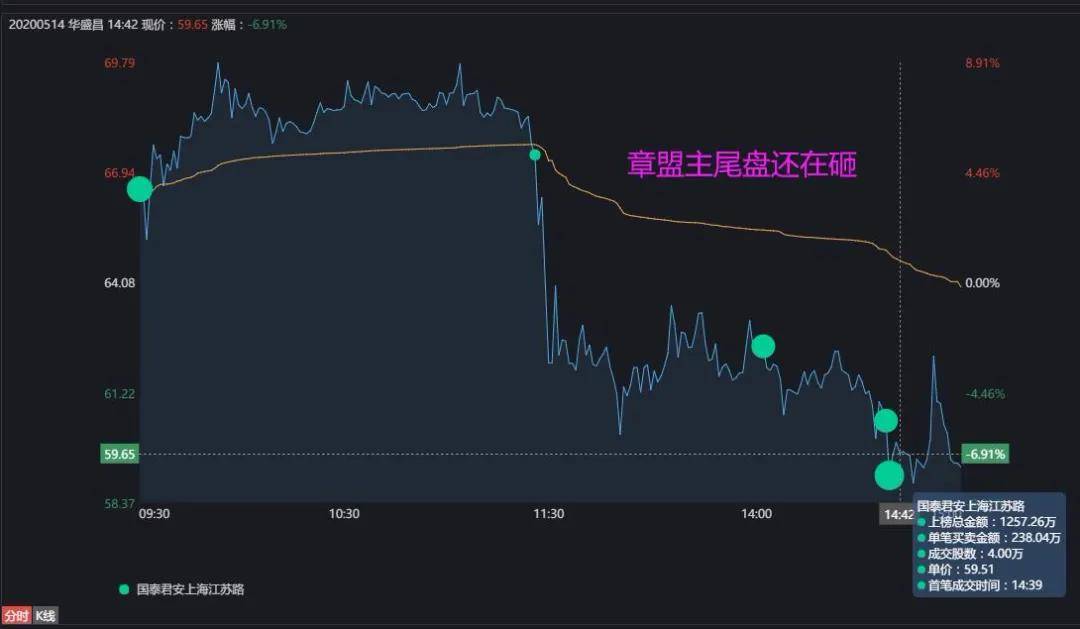Switch to the 分时 tab
This screenshot has height=629, width=1080.
pos(16,616)
